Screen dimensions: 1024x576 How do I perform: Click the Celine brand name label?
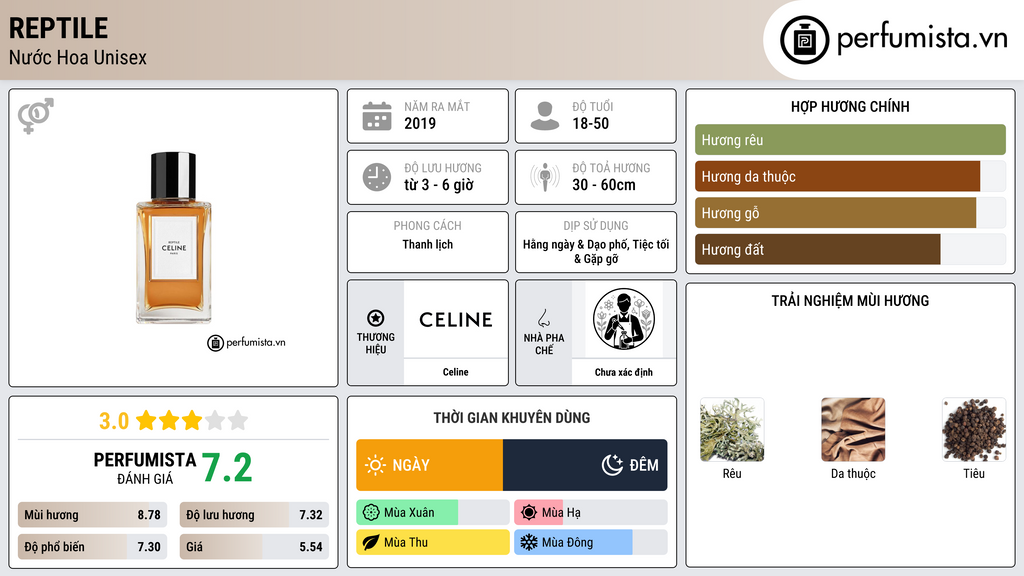(x=455, y=372)
